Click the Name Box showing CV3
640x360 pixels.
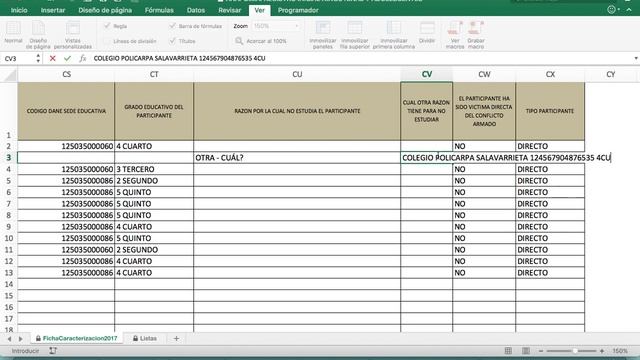click(x=18, y=58)
